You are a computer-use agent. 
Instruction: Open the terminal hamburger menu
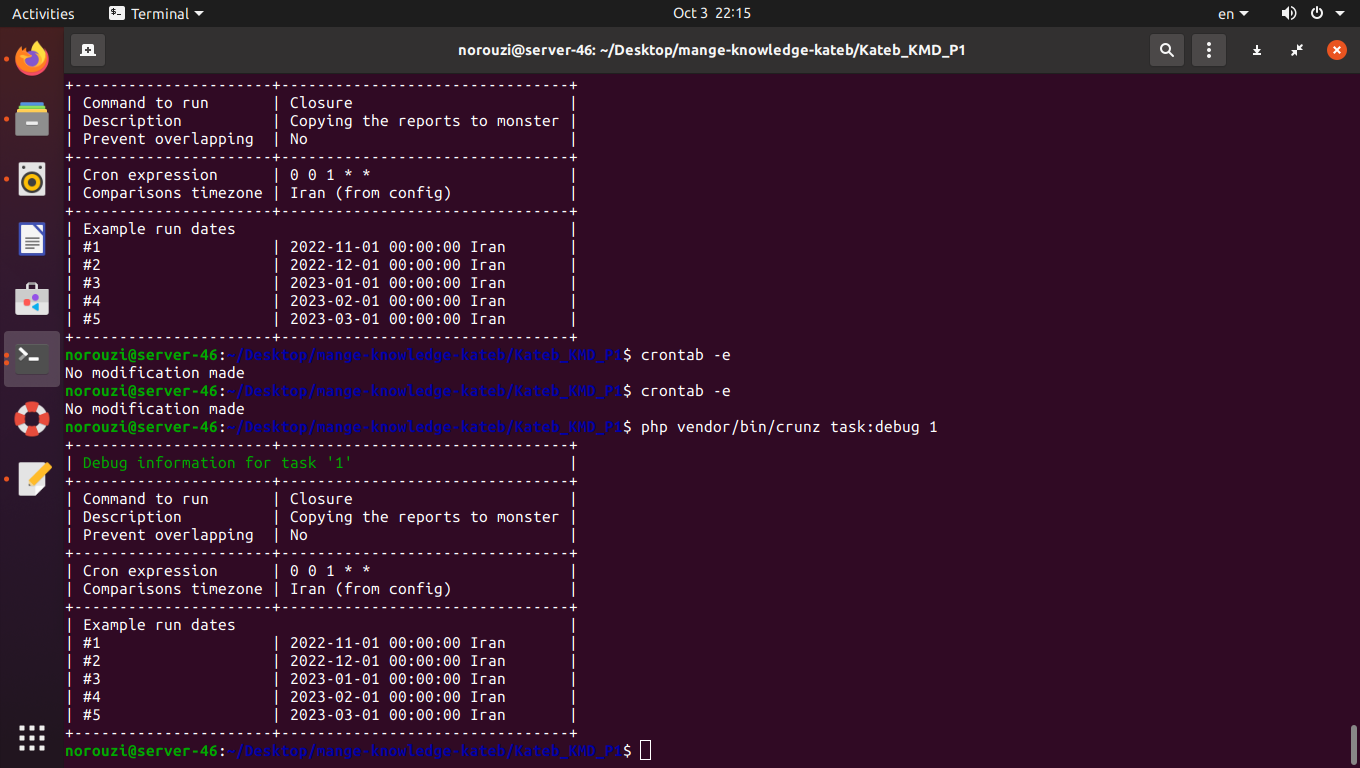coord(1209,50)
